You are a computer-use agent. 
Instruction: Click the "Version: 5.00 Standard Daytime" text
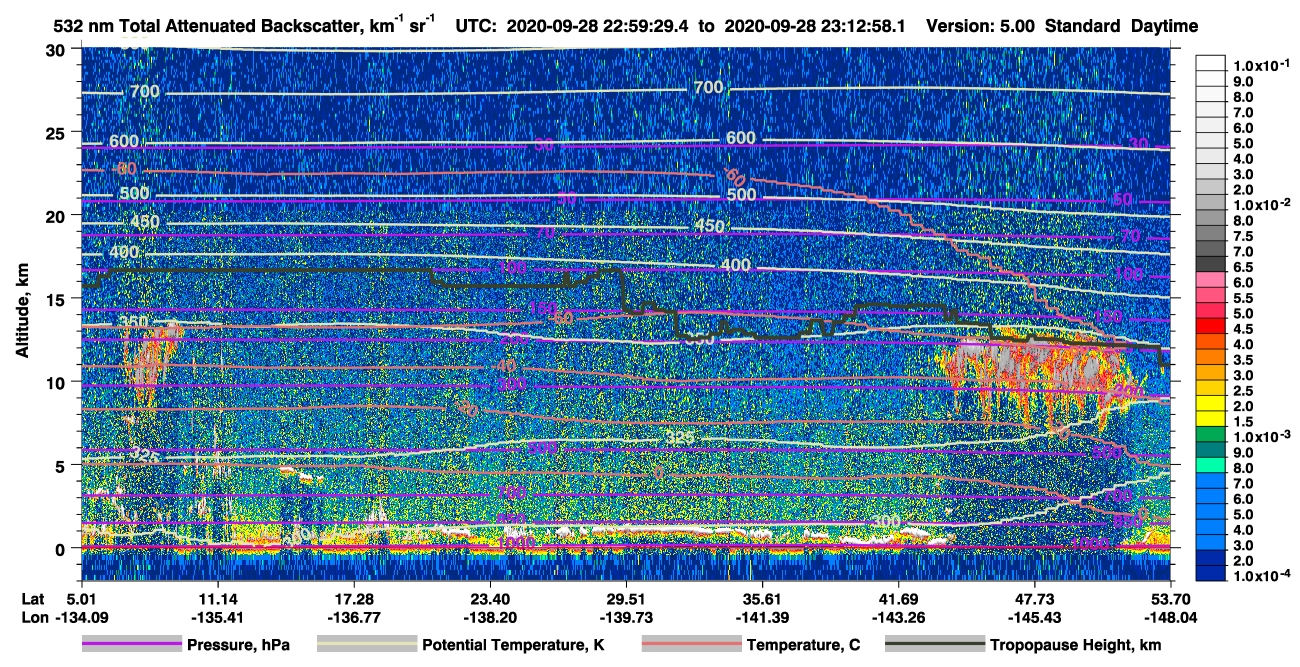(x=1062, y=25)
